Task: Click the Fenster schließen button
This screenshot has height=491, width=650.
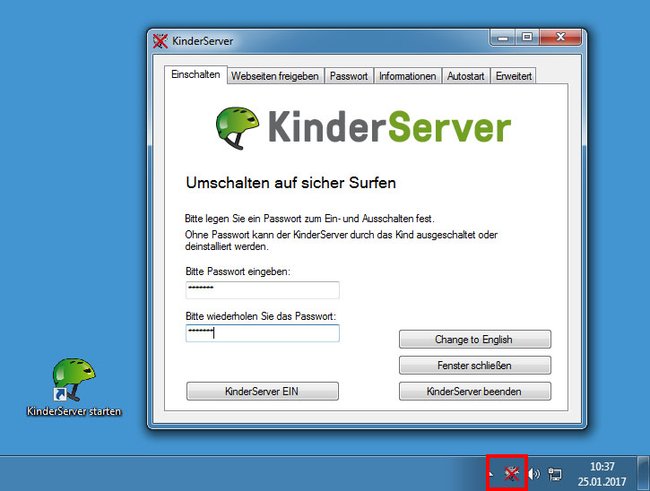Action: tap(475, 365)
